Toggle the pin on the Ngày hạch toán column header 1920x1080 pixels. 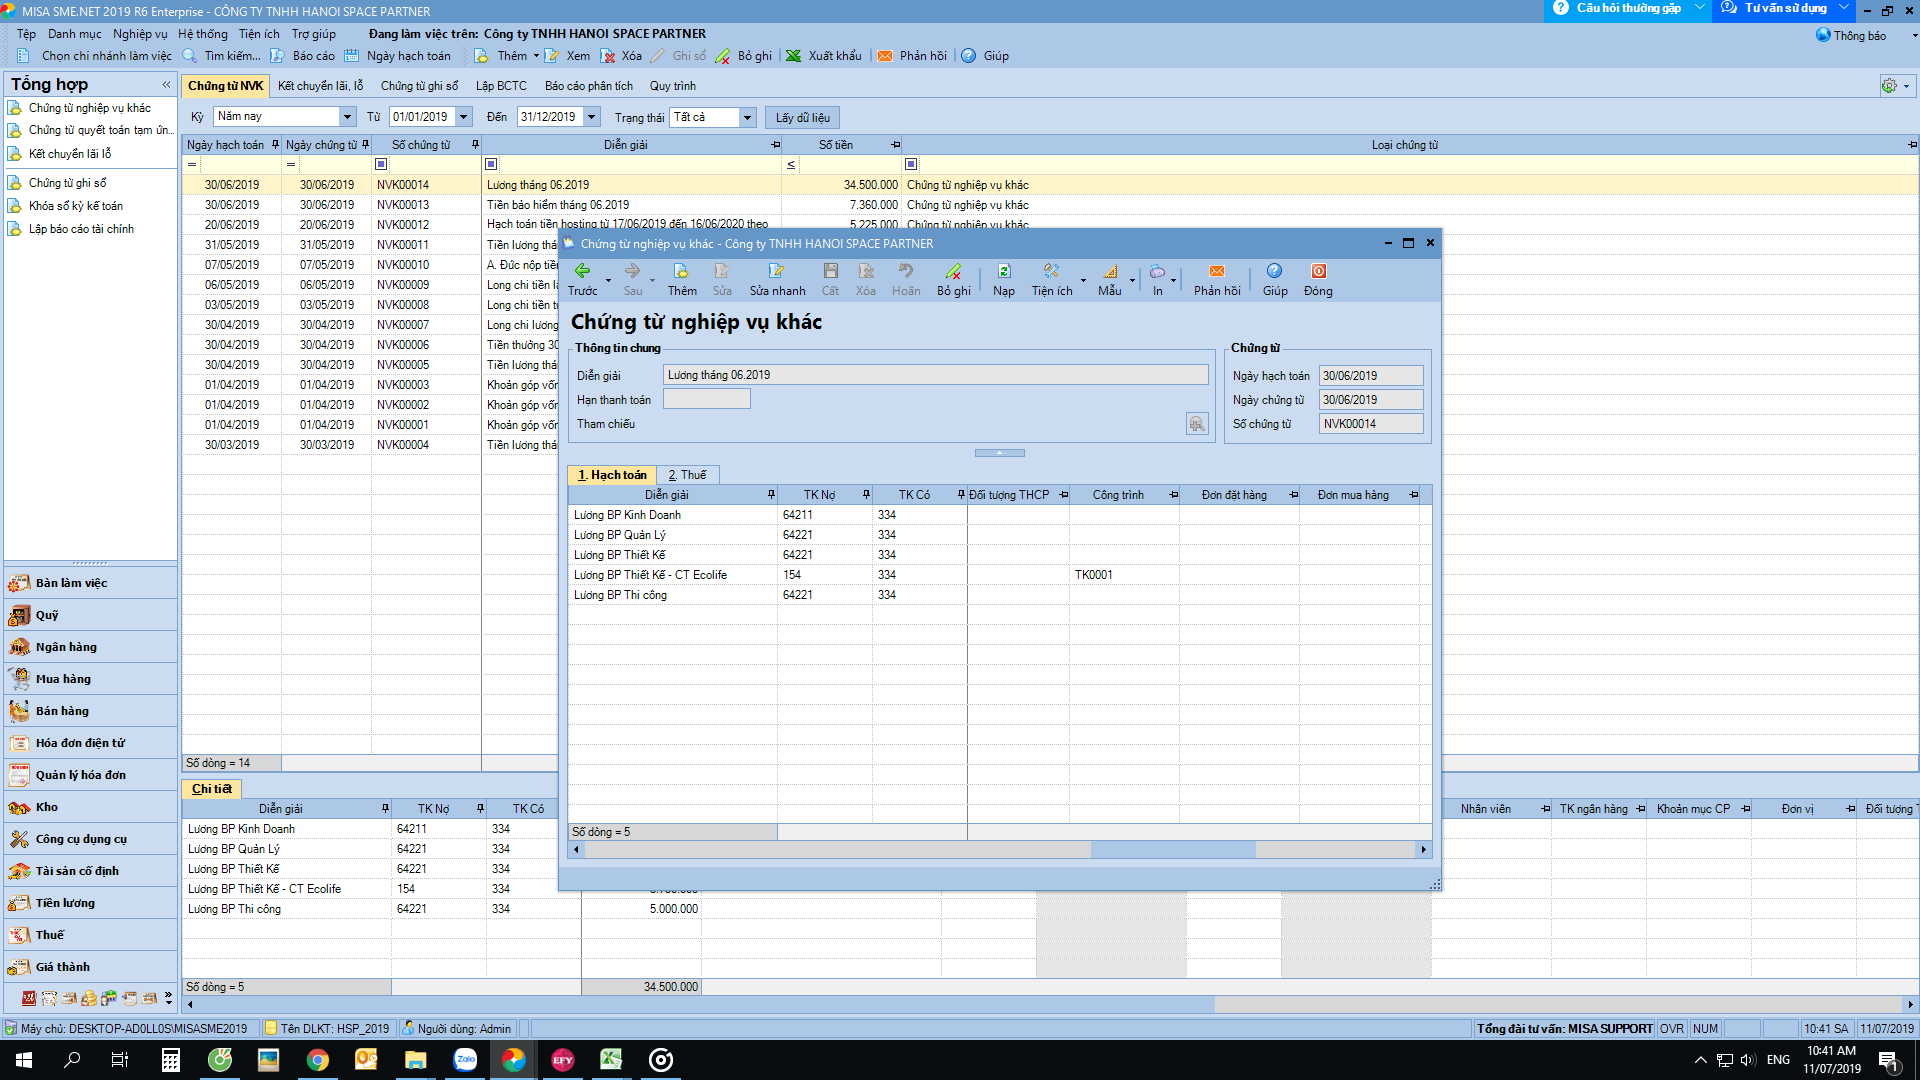[275, 145]
